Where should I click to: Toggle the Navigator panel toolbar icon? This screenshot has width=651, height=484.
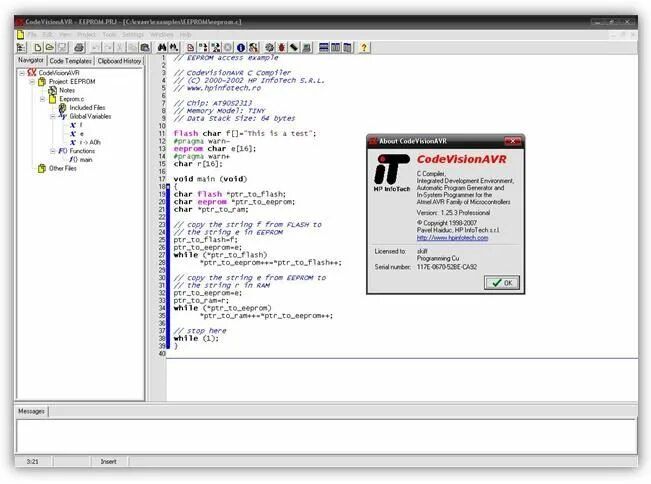[x=21, y=48]
